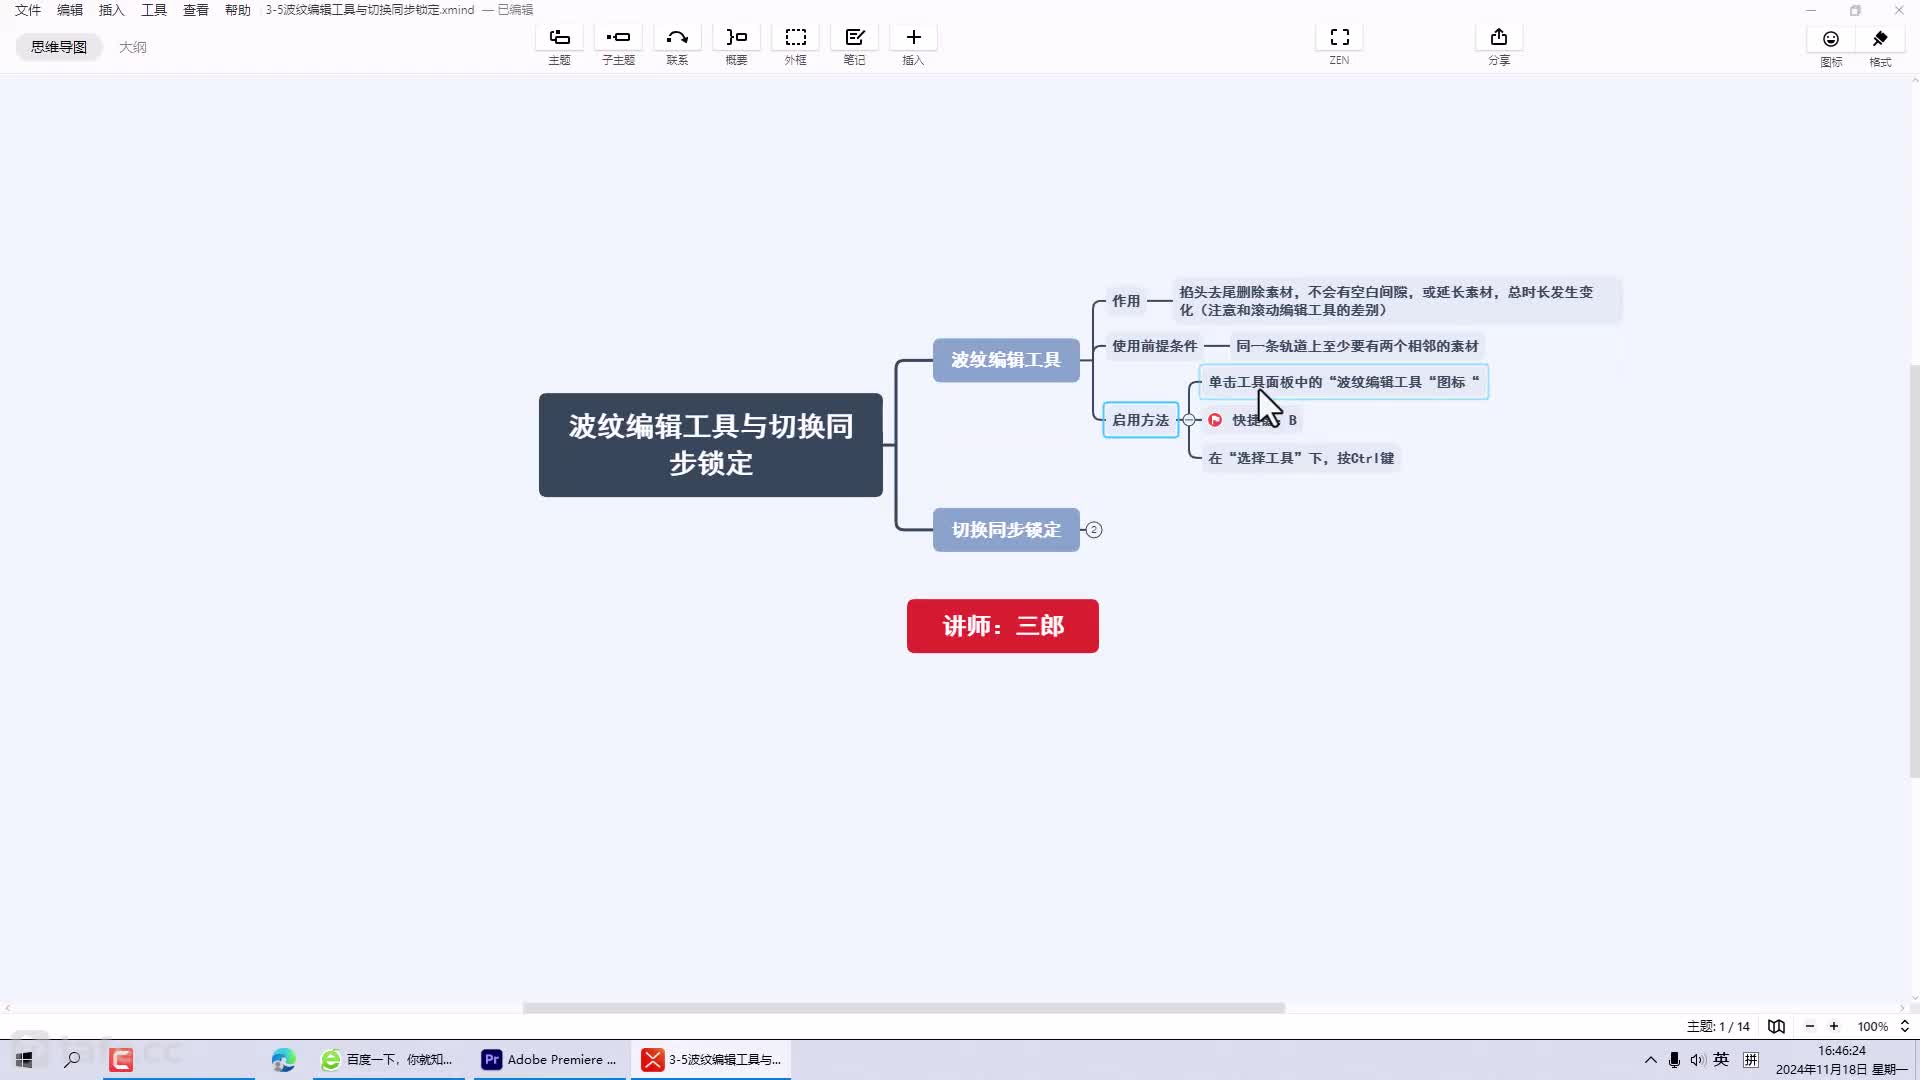Enter ZEN fullscreen mode

coord(1339,37)
